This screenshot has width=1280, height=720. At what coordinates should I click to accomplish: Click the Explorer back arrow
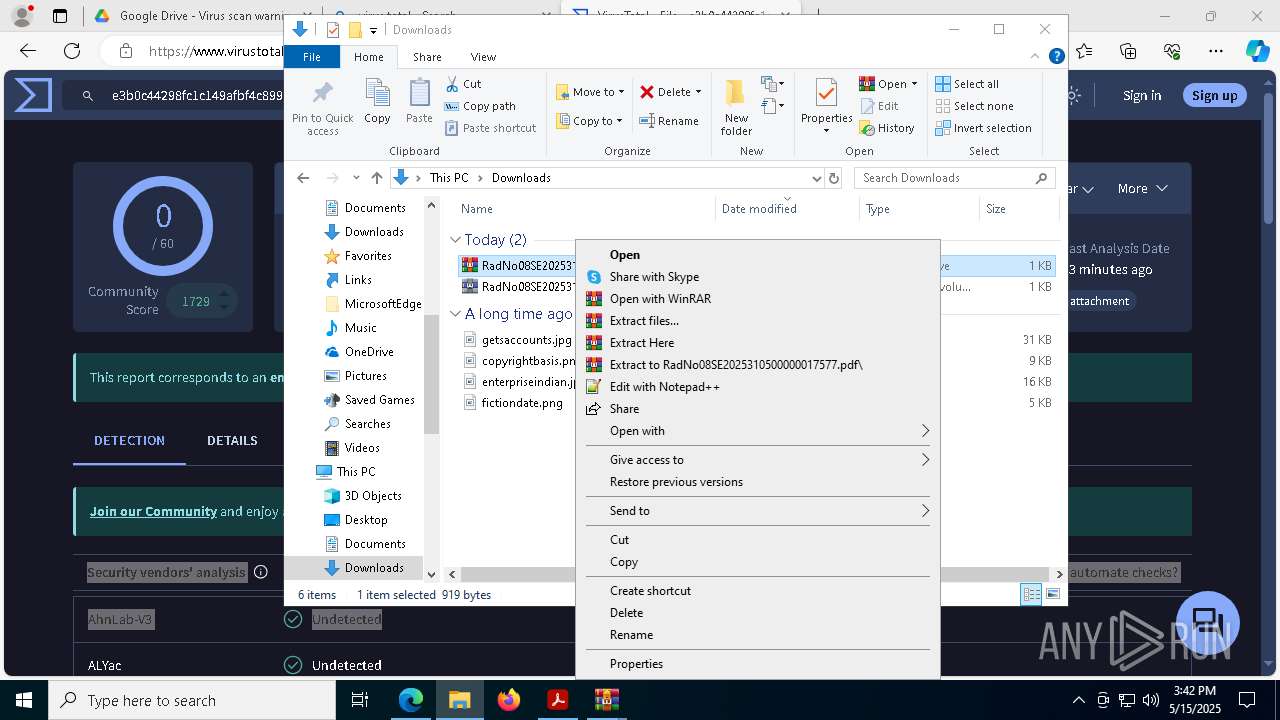point(303,178)
